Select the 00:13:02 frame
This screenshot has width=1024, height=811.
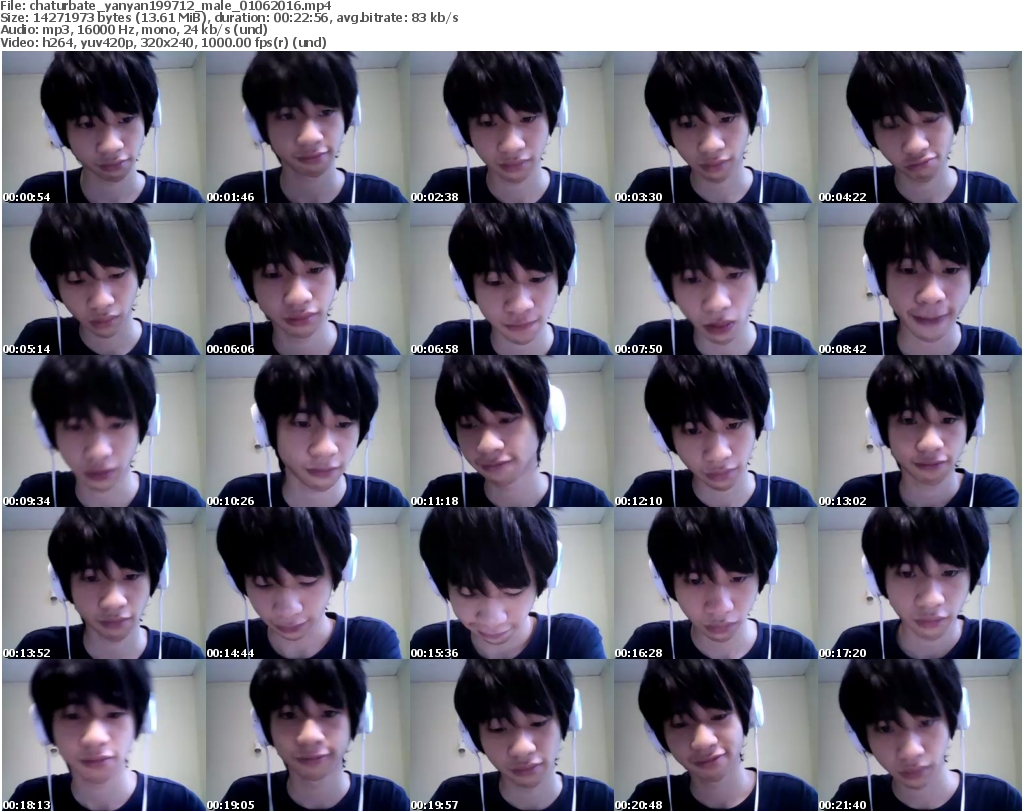919,432
